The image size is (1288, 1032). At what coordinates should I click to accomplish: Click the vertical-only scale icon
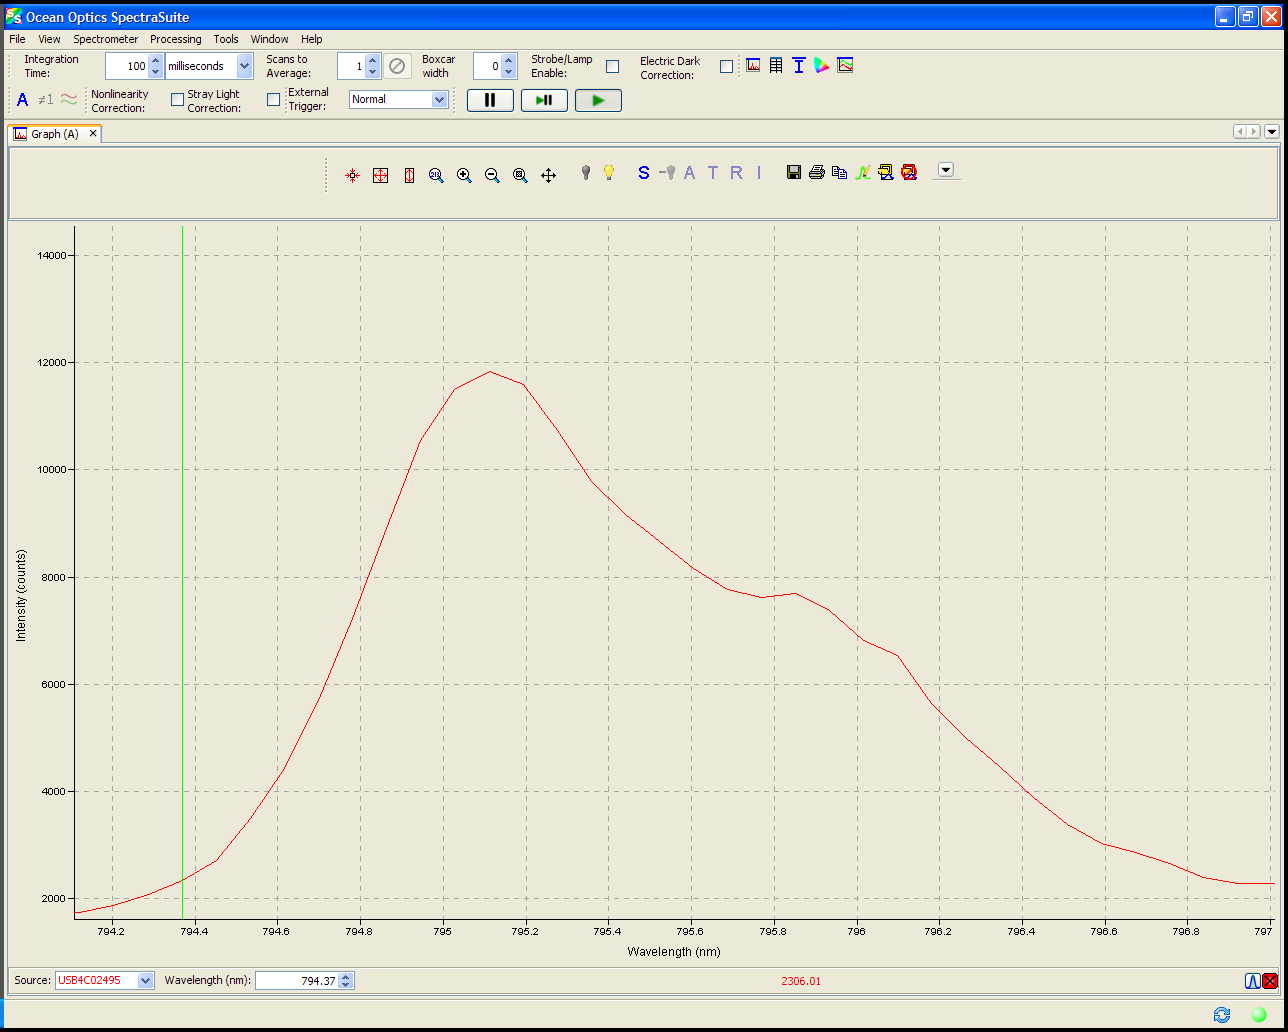coord(409,175)
